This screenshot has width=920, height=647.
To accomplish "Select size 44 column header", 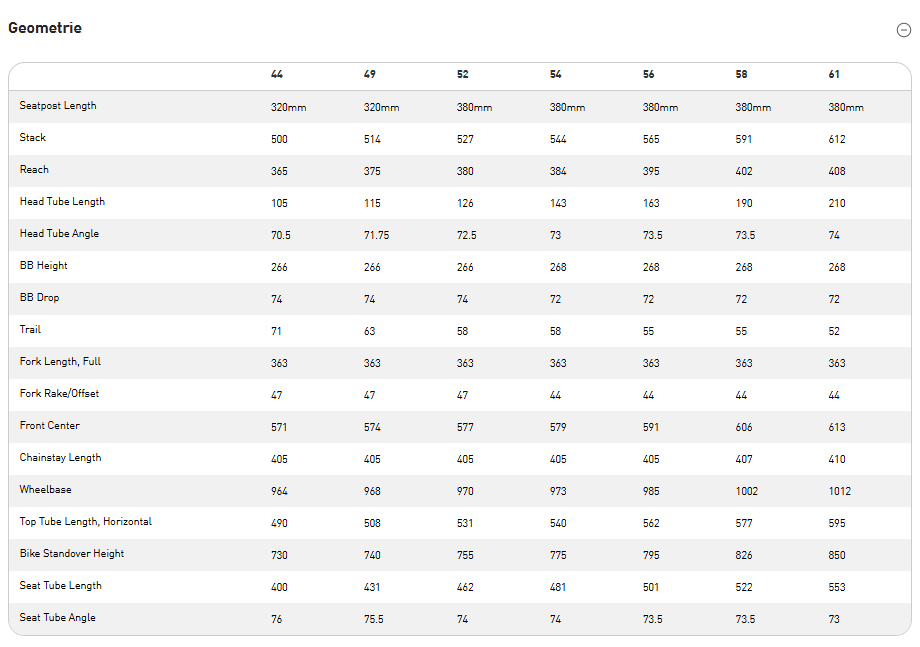I will (x=277, y=75).
